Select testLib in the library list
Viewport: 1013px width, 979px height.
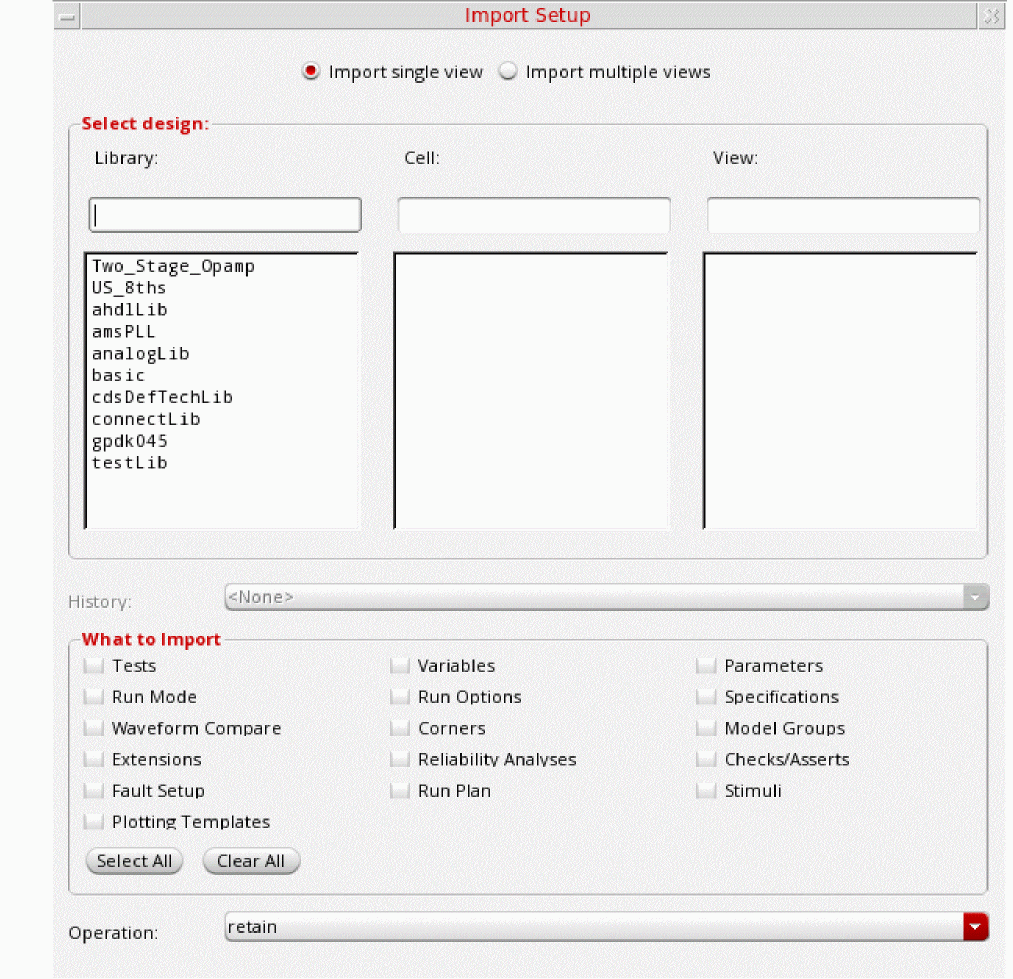click(130, 463)
